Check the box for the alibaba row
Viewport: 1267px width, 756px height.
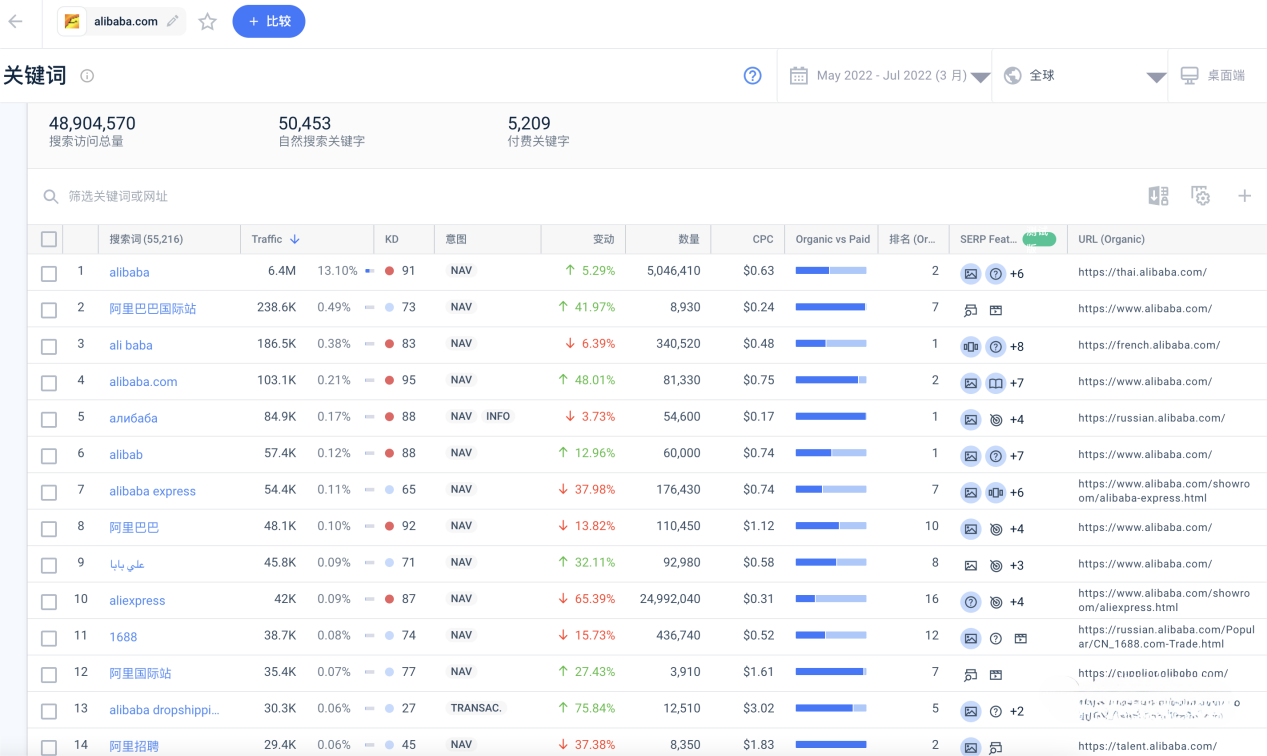point(49,274)
